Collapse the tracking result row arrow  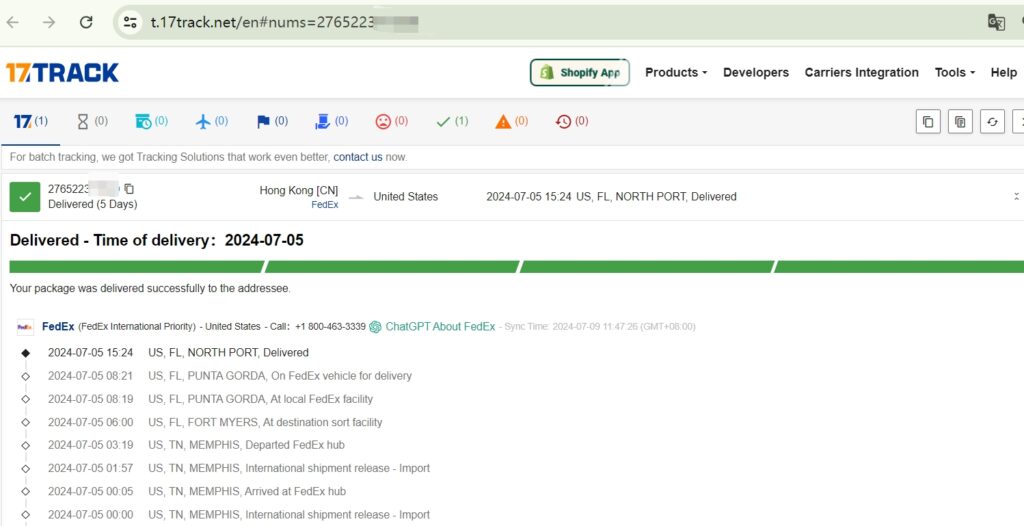[x=1016, y=197]
